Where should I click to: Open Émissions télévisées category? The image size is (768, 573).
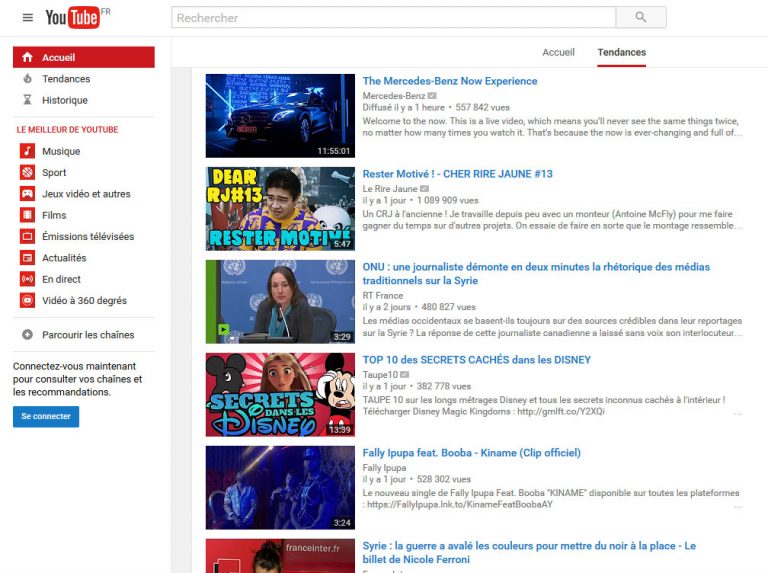88,237
